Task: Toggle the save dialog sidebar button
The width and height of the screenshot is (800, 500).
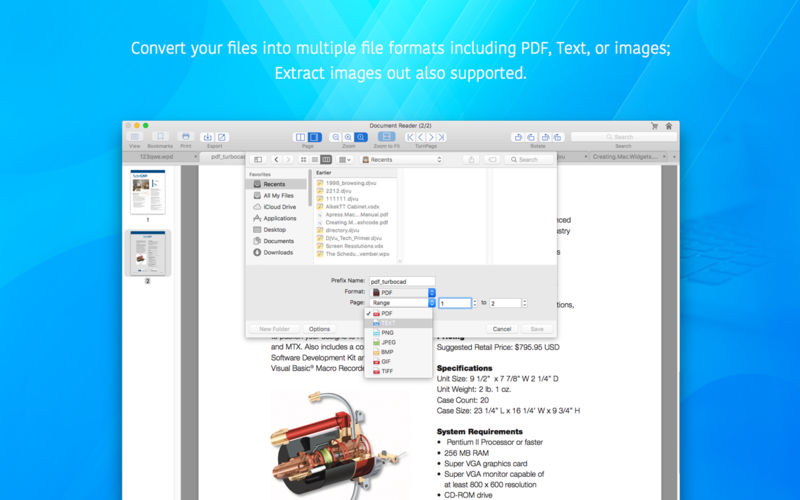Action: tap(258, 160)
